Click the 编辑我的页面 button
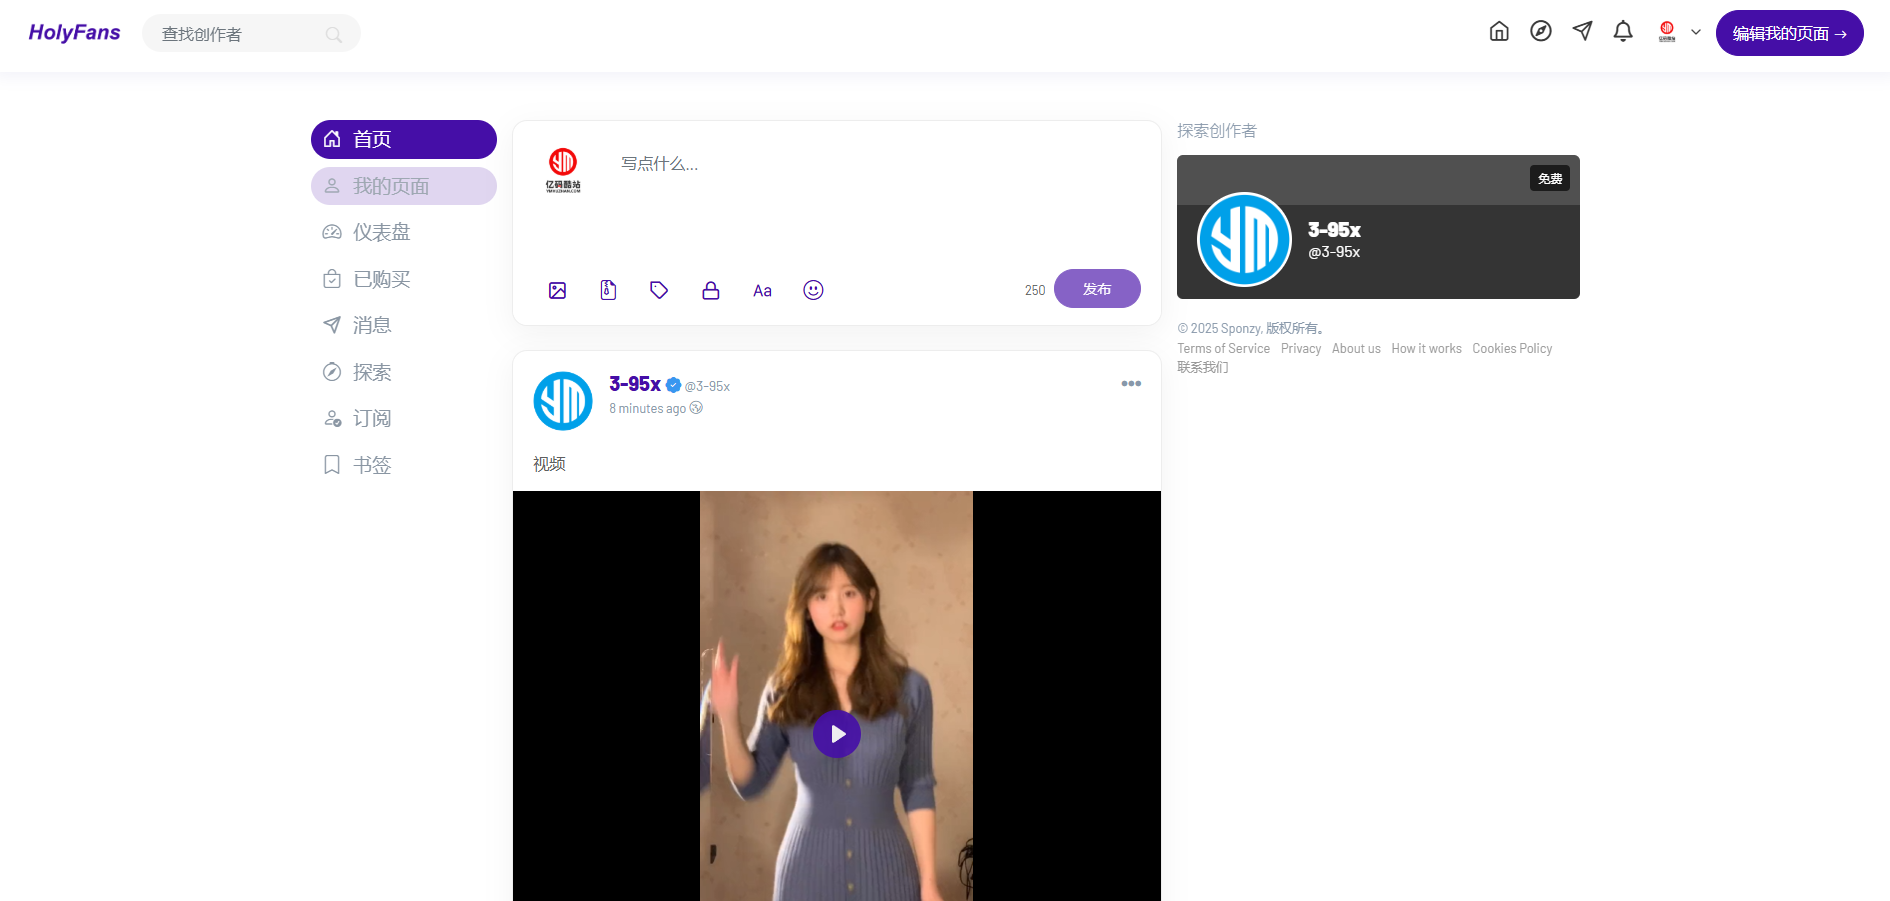 tap(1789, 33)
